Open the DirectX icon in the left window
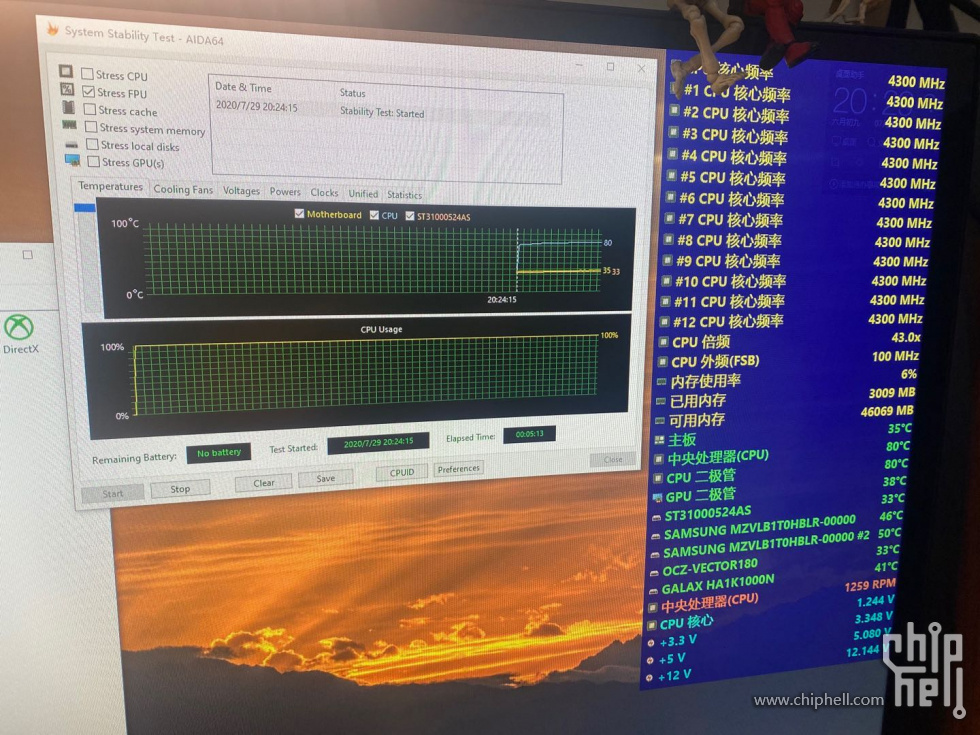This screenshot has width=980, height=735. pyautogui.click(x=19, y=334)
